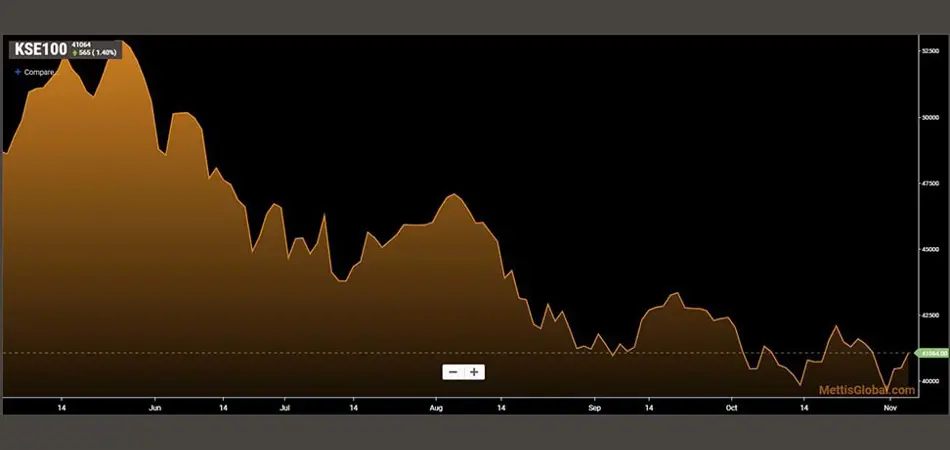Screen dimensions: 950x450
Task: Click the green up arrow change indicator
Action: point(74,52)
